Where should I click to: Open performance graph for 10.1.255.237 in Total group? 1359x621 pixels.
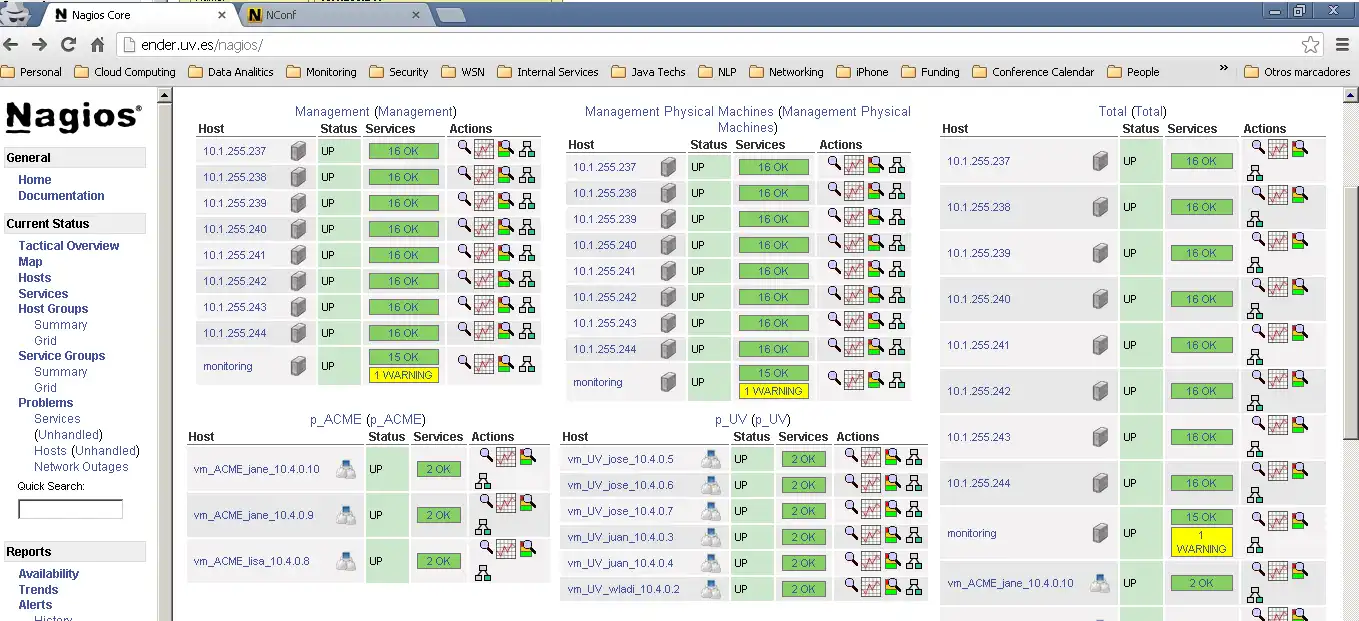(1278, 149)
